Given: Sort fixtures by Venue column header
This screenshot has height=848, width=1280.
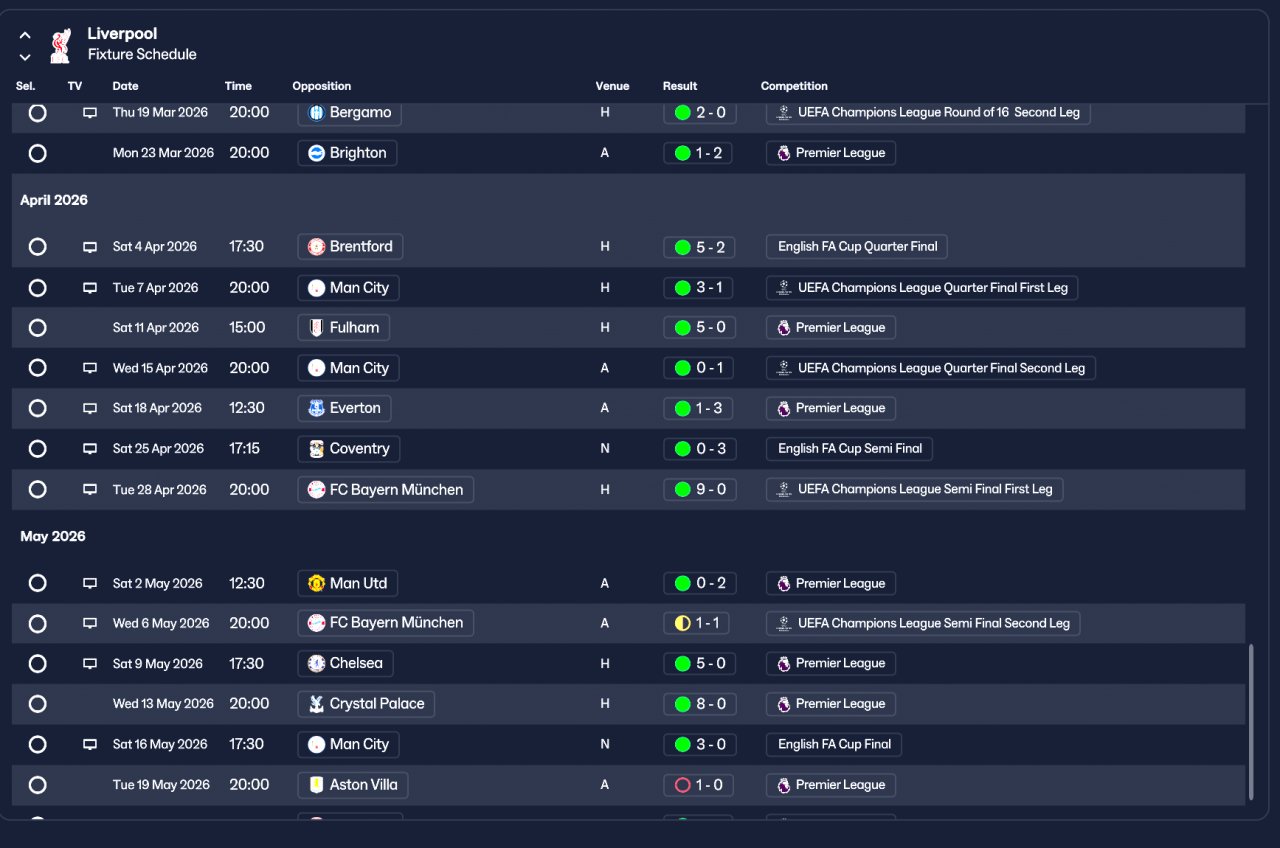Looking at the screenshot, I should pos(612,86).
